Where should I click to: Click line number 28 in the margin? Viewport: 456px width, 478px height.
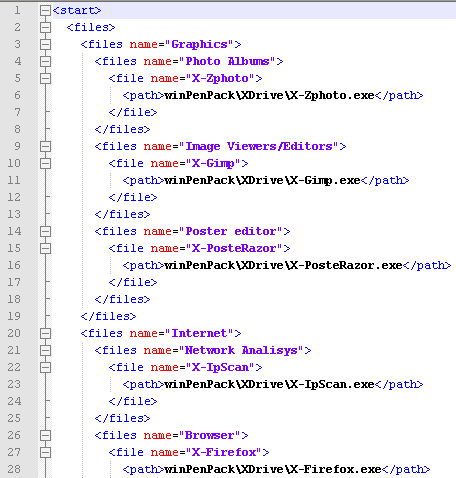tap(14, 469)
